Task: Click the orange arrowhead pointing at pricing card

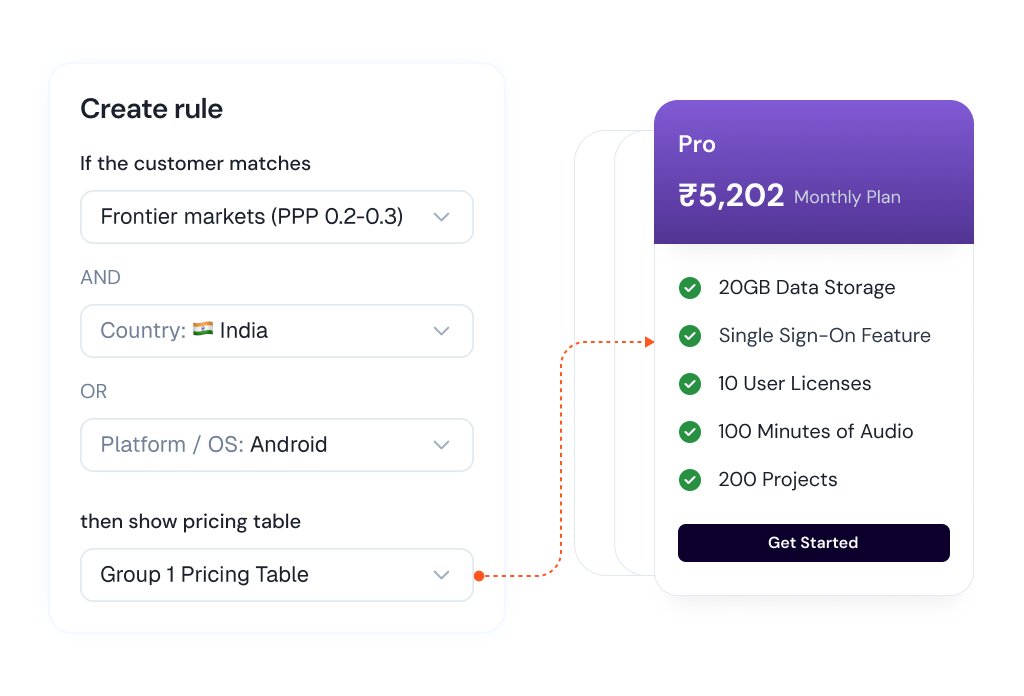Action: pos(649,342)
